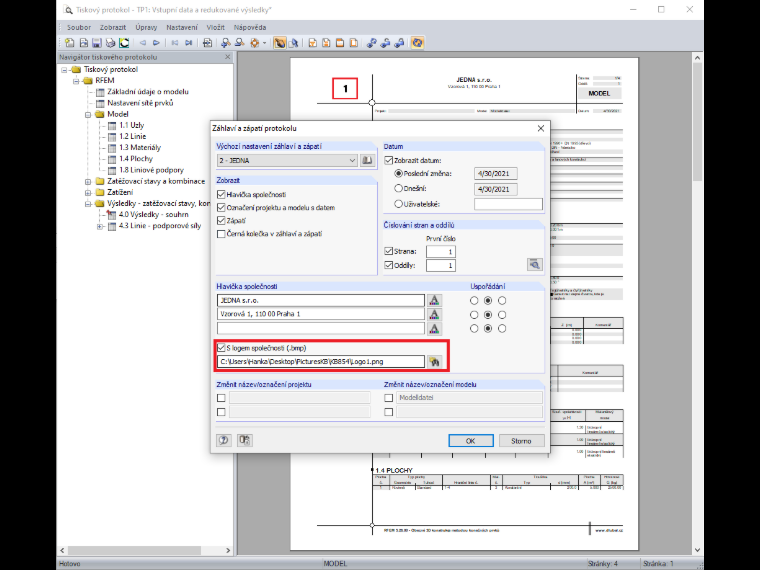The image size is (760, 570).
Task: Toggle Zobrazit datum checkbox
Action: [389, 160]
